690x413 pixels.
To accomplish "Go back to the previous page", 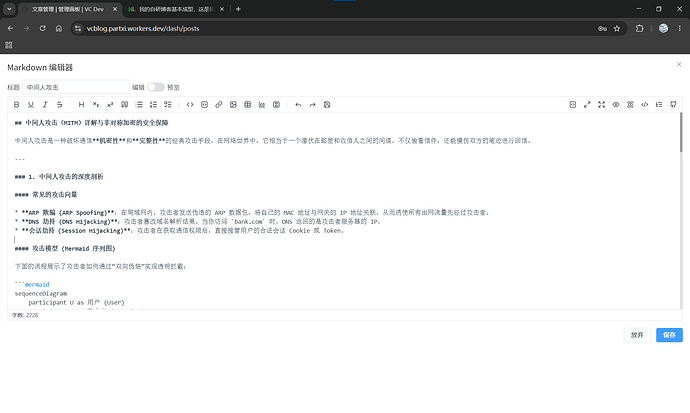I will 10,28.
